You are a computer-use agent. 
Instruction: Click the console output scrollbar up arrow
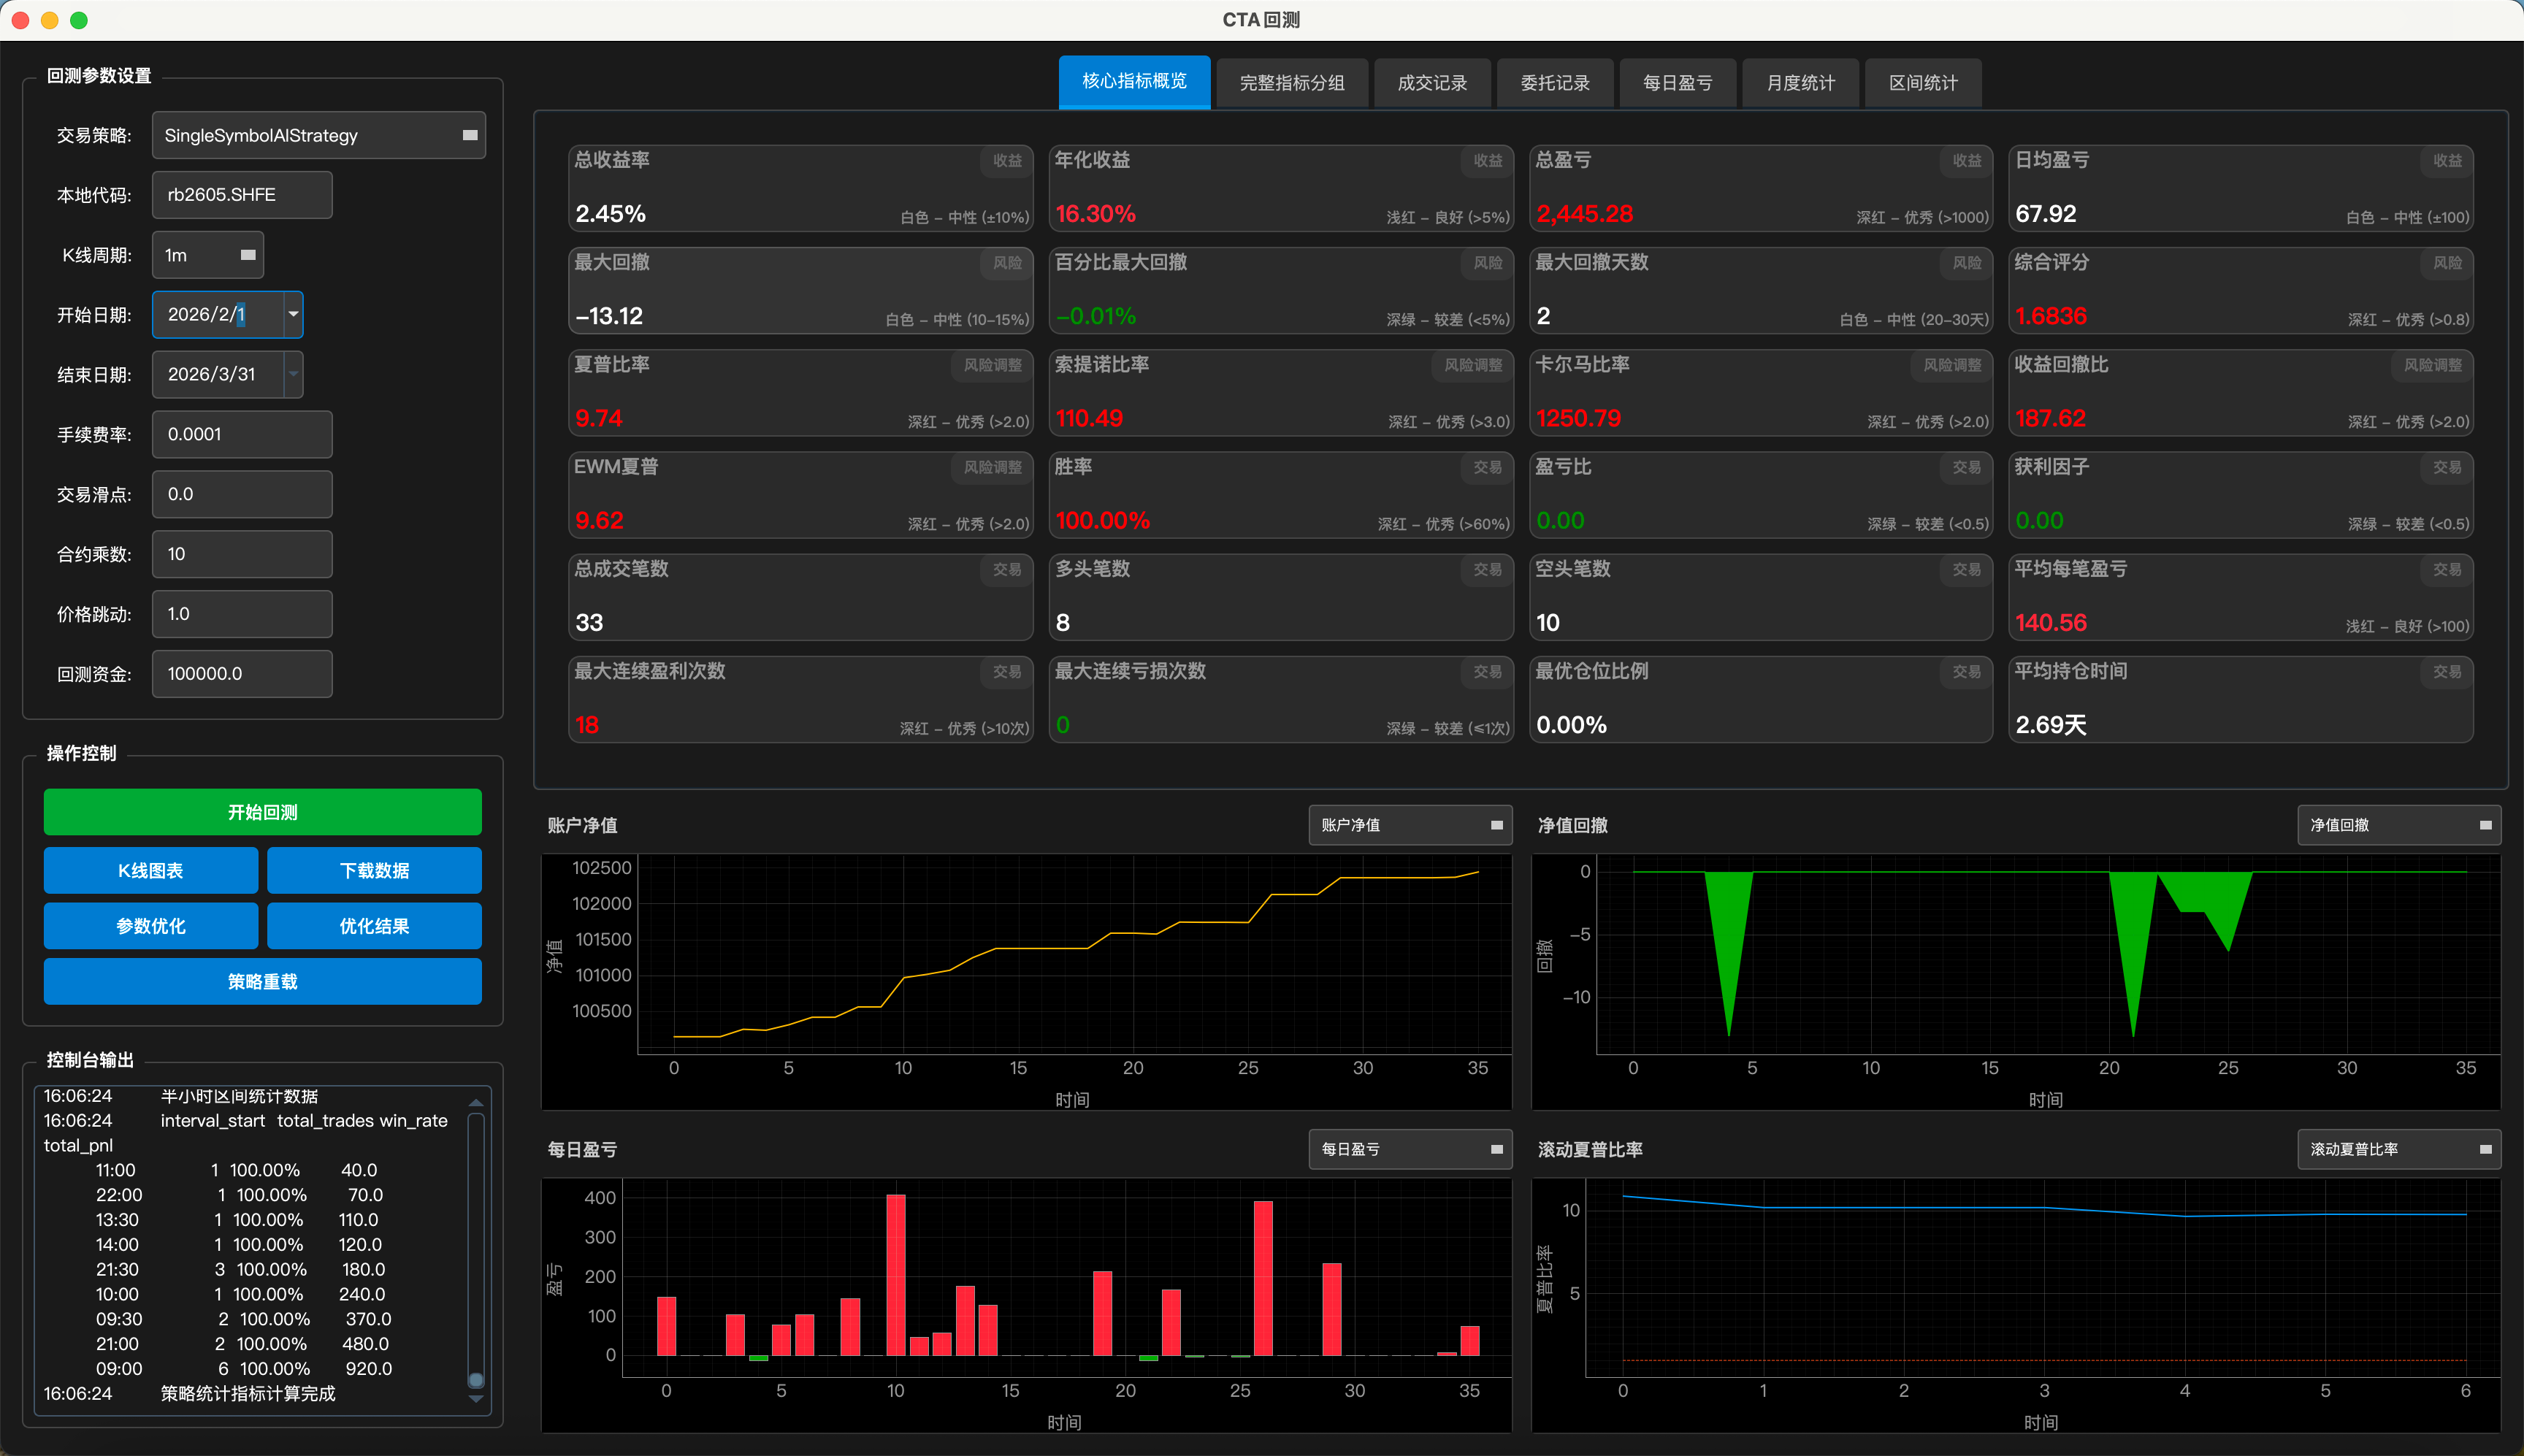point(476,1103)
